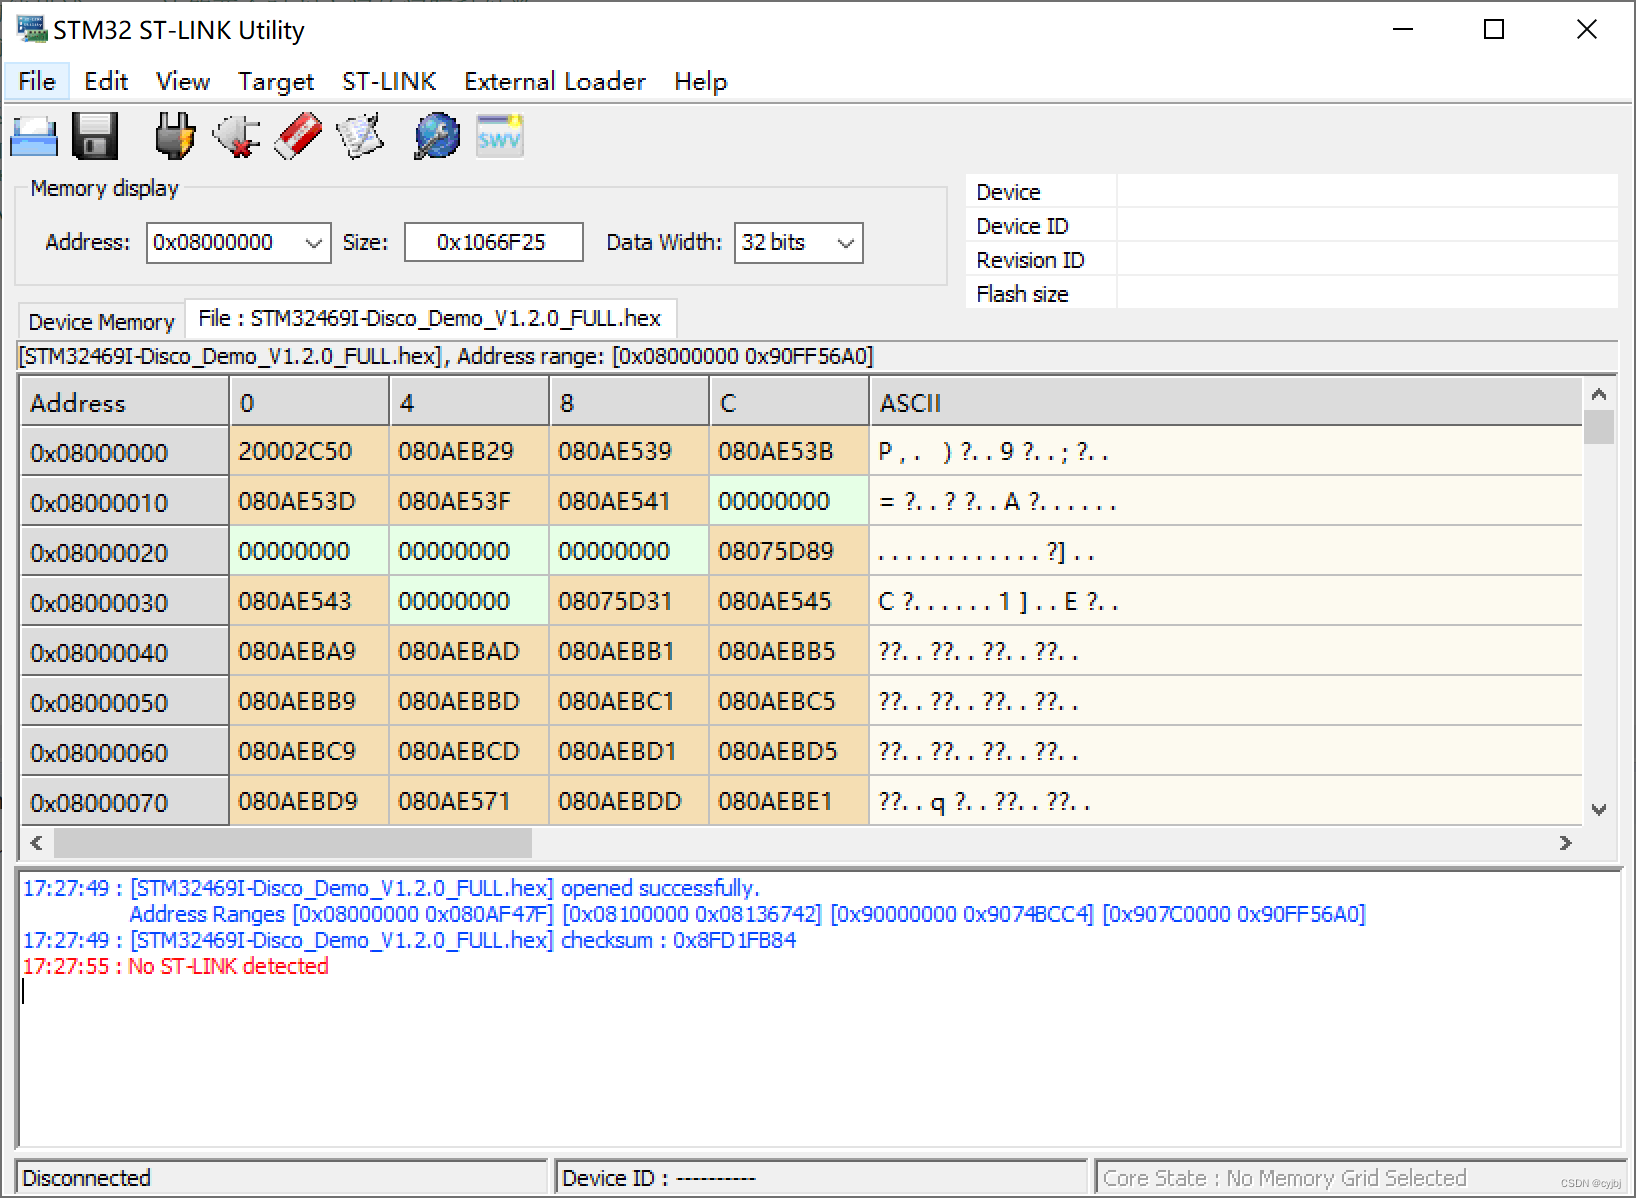Open the View menu
Image resolution: width=1636 pixels, height=1198 pixels.
pos(183,81)
